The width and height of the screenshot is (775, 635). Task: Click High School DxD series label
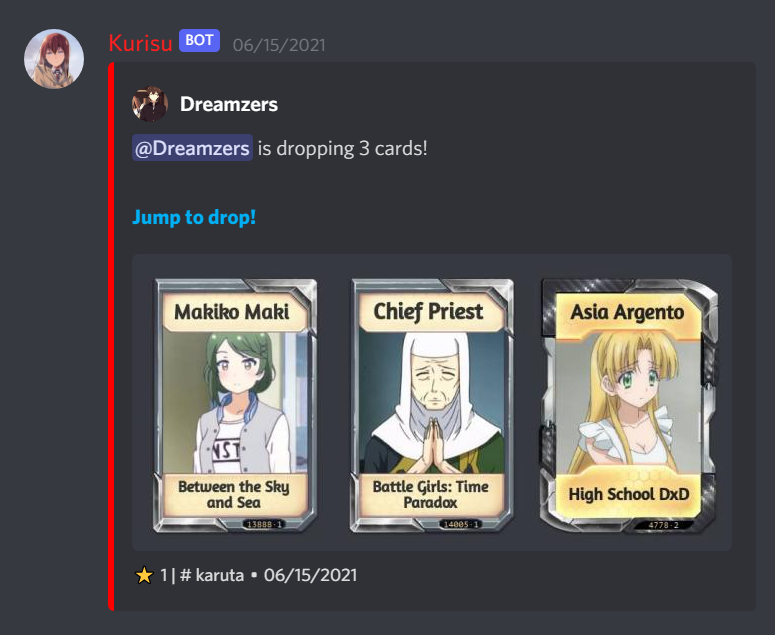click(x=629, y=494)
